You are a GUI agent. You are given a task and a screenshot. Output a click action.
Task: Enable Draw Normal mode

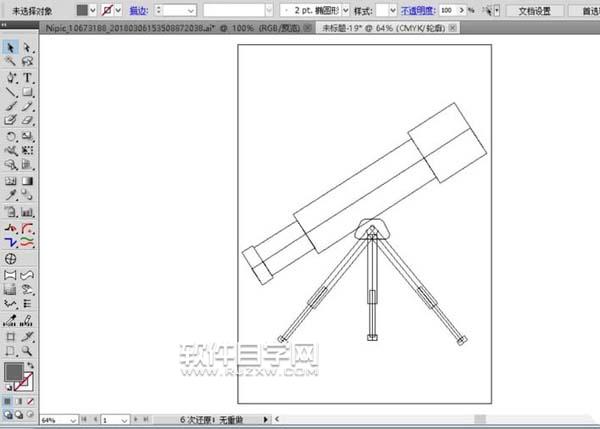7,414
